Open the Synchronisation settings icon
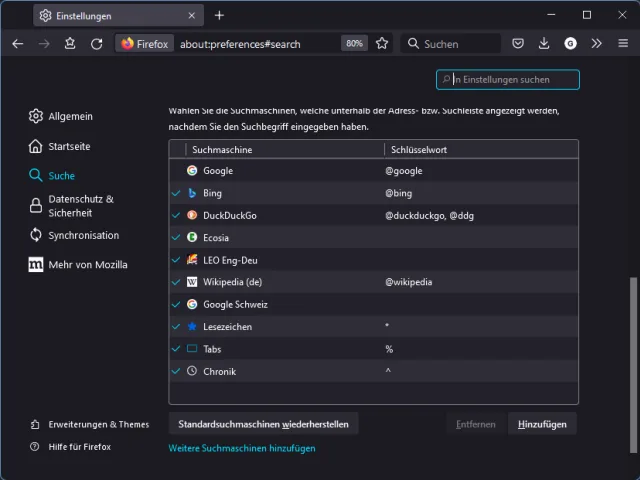Image resolution: width=640 pixels, height=480 pixels. (36, 235)
